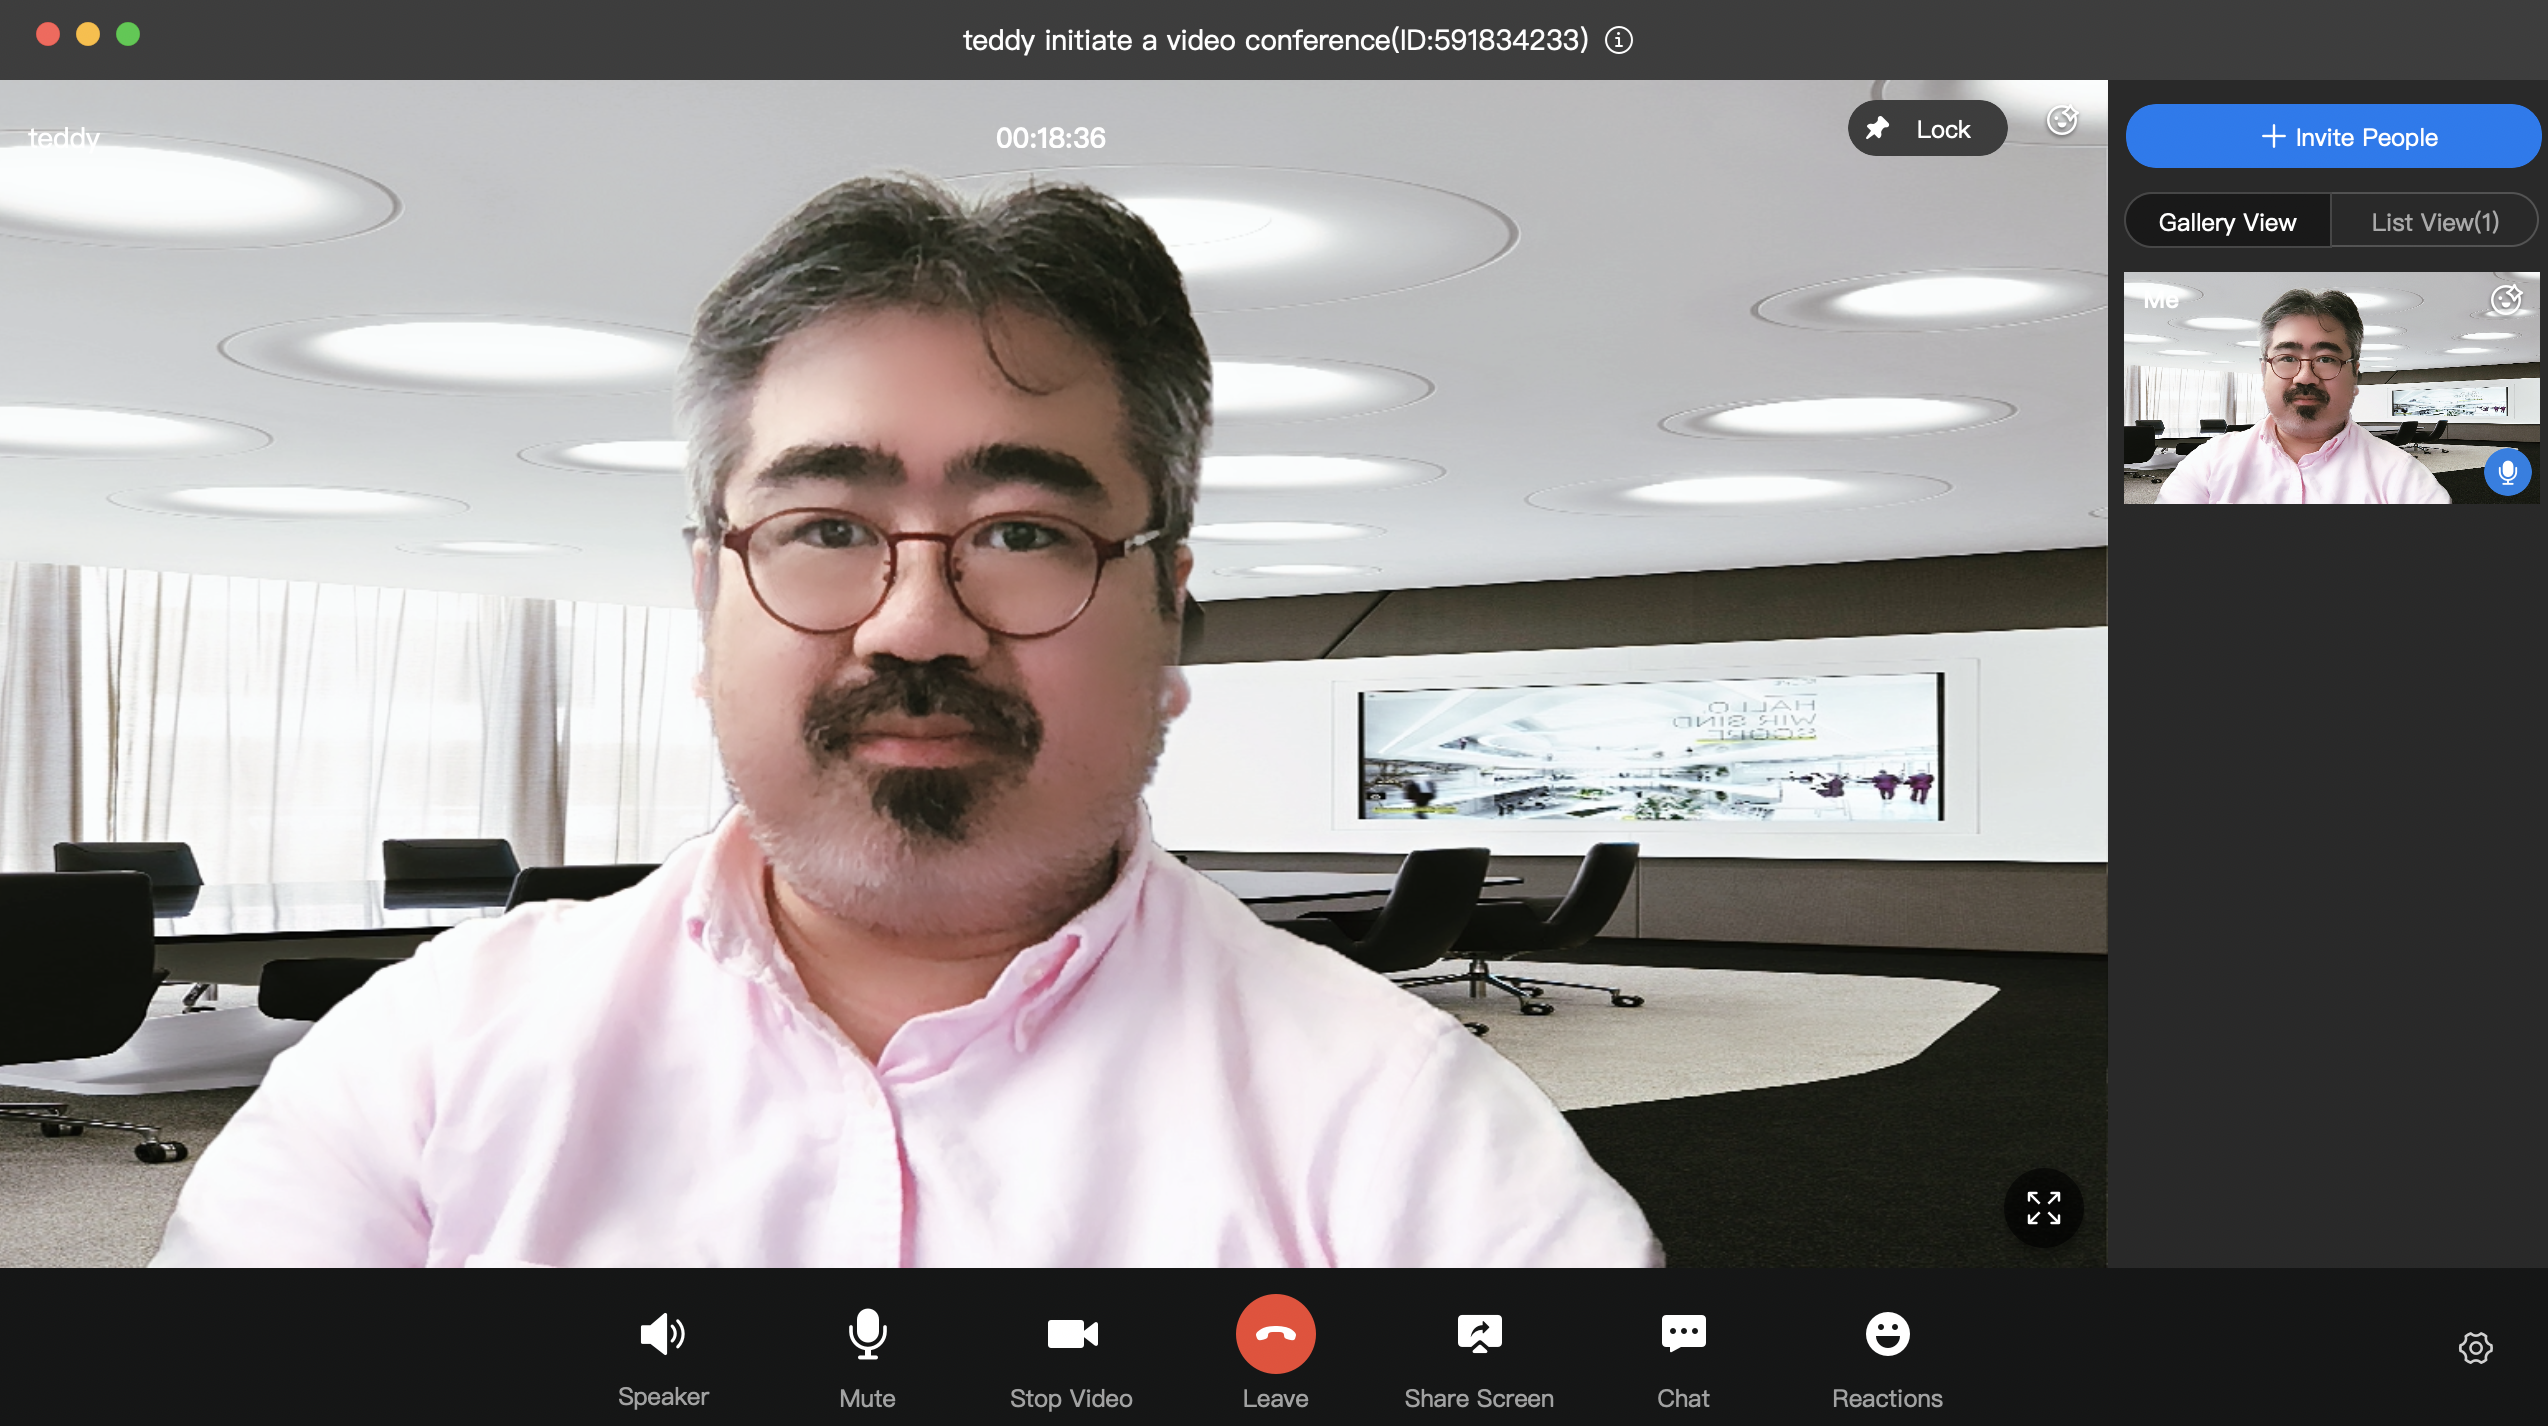Lock teddy's video with the pin button

pyautogui.click(x=1926, y=129)
